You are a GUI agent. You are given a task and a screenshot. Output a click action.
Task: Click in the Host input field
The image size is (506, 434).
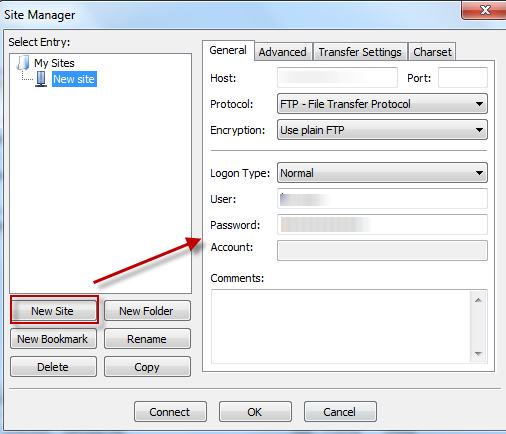[337, 77]
